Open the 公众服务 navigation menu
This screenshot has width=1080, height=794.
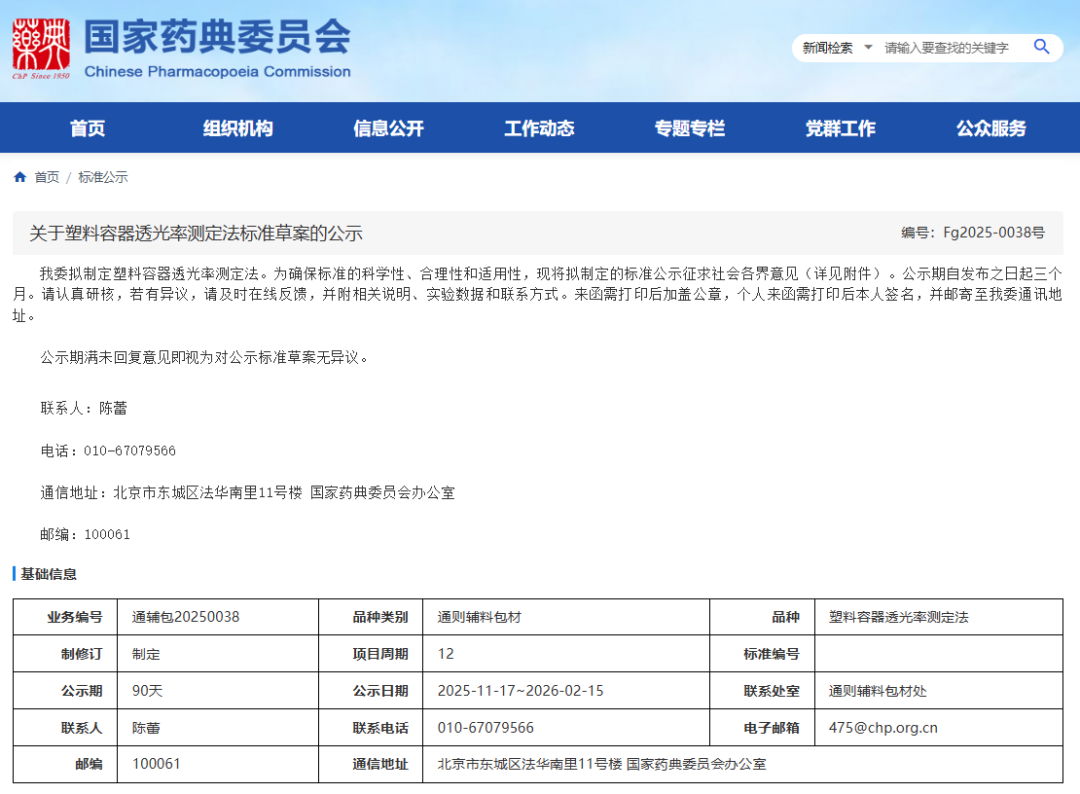[991, 128]
